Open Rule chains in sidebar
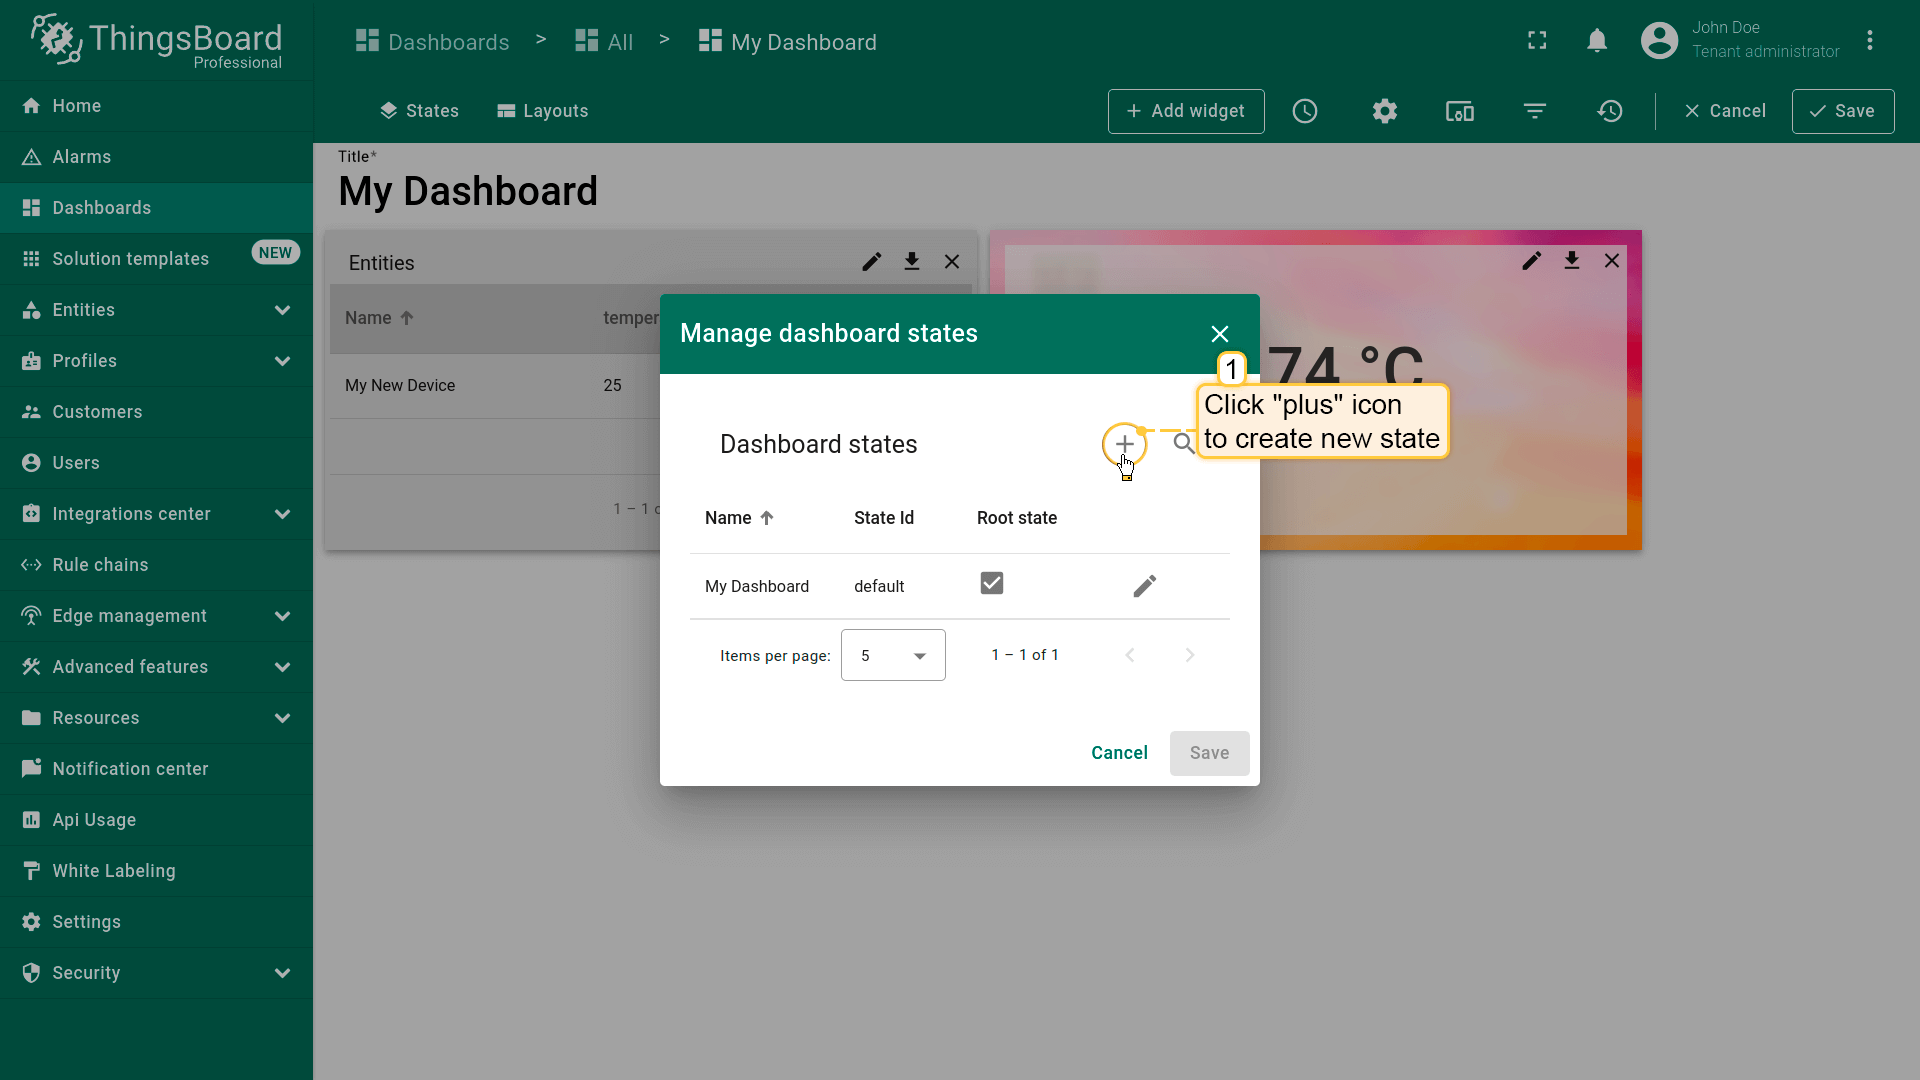This screenshot has width=1920, height=1080. (100, 565)
